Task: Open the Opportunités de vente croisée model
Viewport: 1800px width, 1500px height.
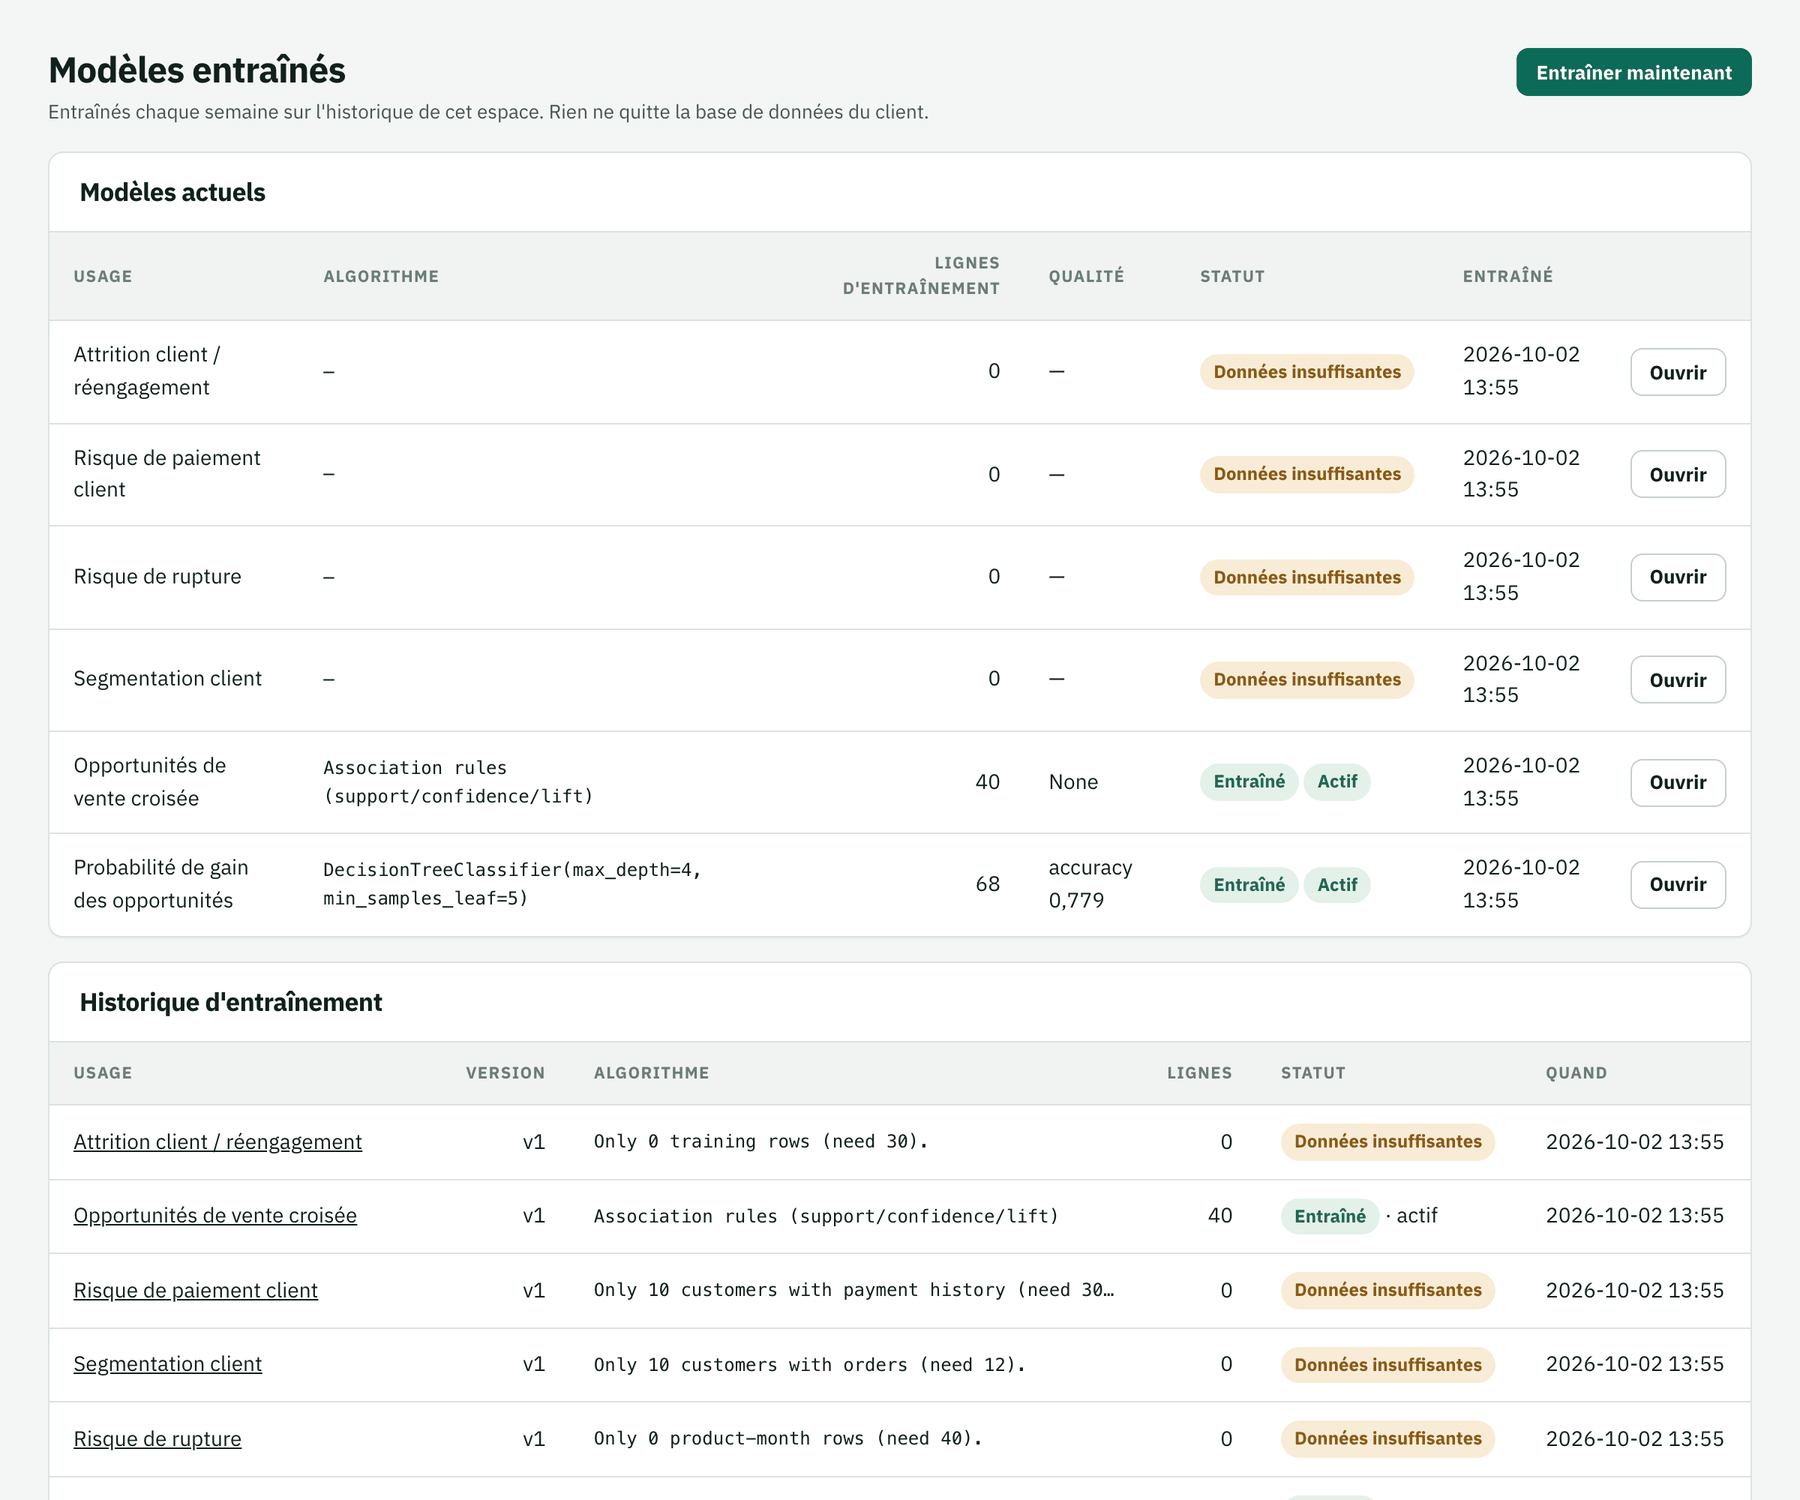Action: tap(1677, 782)
